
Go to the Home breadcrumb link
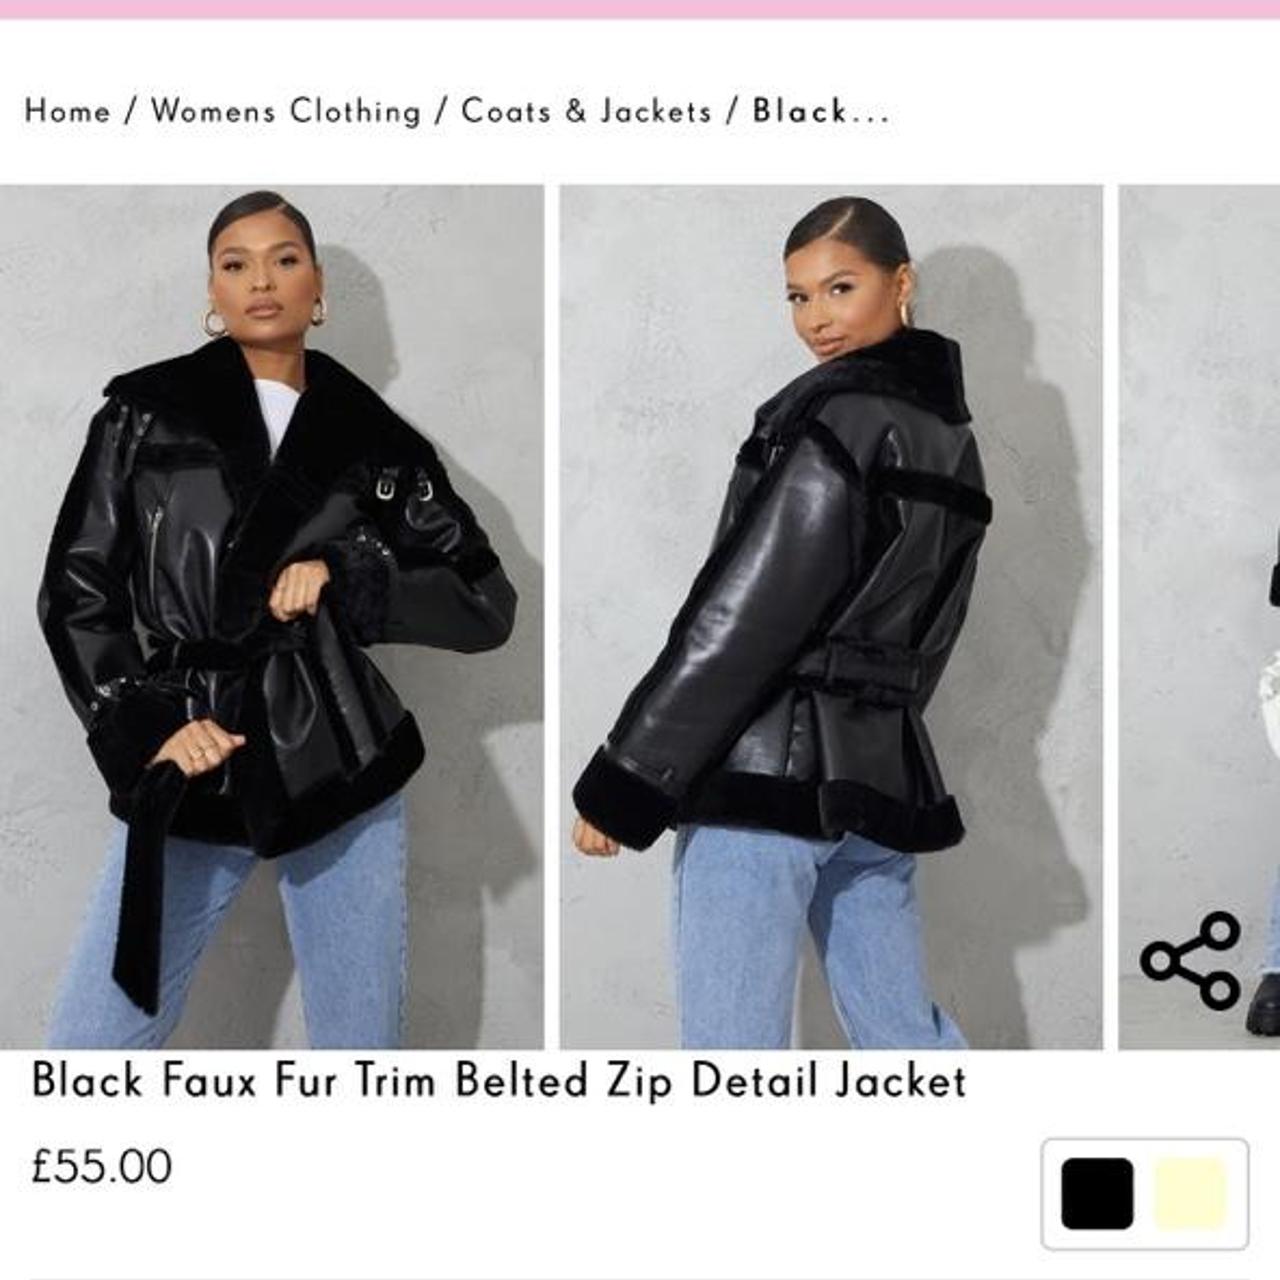(x=67, y=111)
